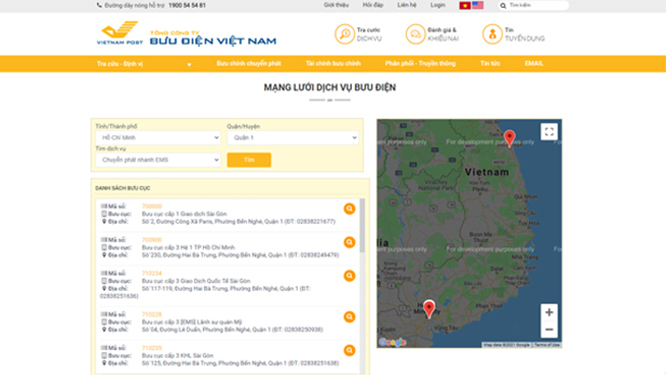Expand the Tra cứu - Định vị menu
The image size is (666, 375).
[144, 64]
